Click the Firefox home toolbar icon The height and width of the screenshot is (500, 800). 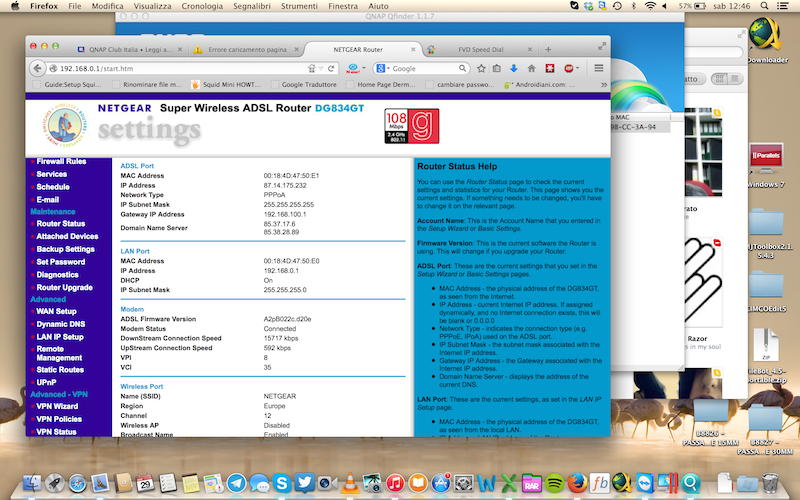coord(531,68)
